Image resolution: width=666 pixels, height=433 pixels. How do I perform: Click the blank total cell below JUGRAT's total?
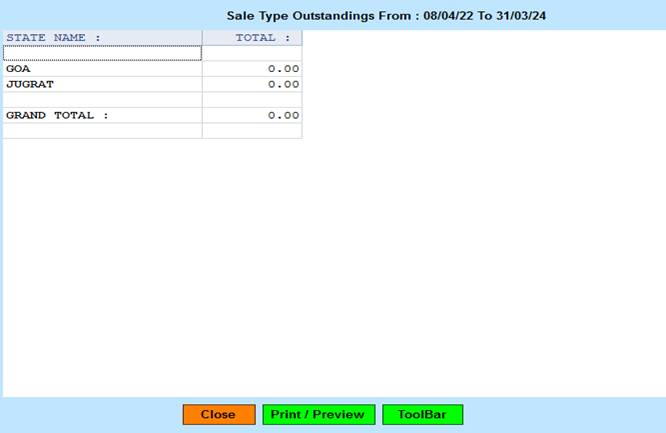252,100
